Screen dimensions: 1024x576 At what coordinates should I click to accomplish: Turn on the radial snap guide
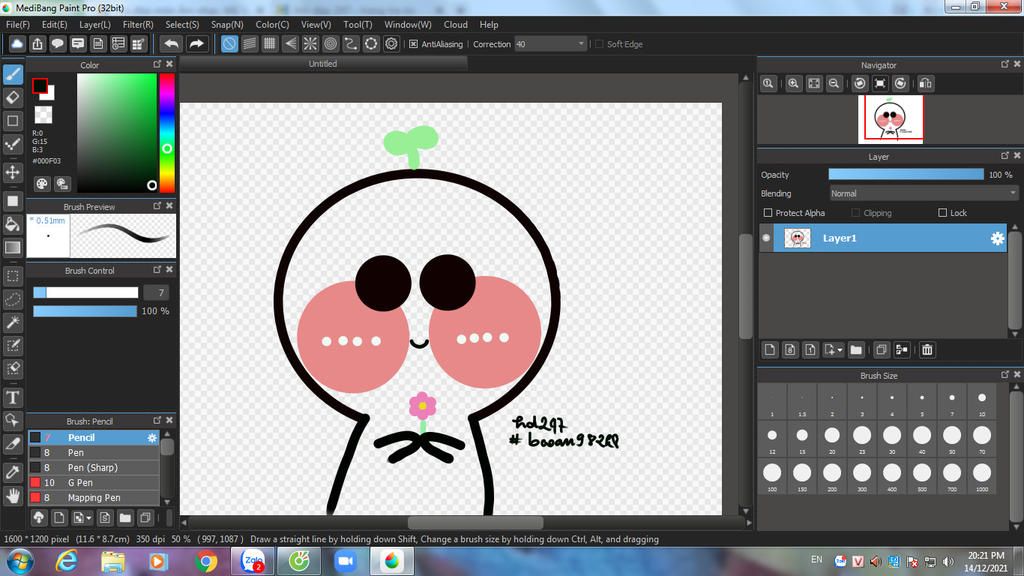[310, 44]
